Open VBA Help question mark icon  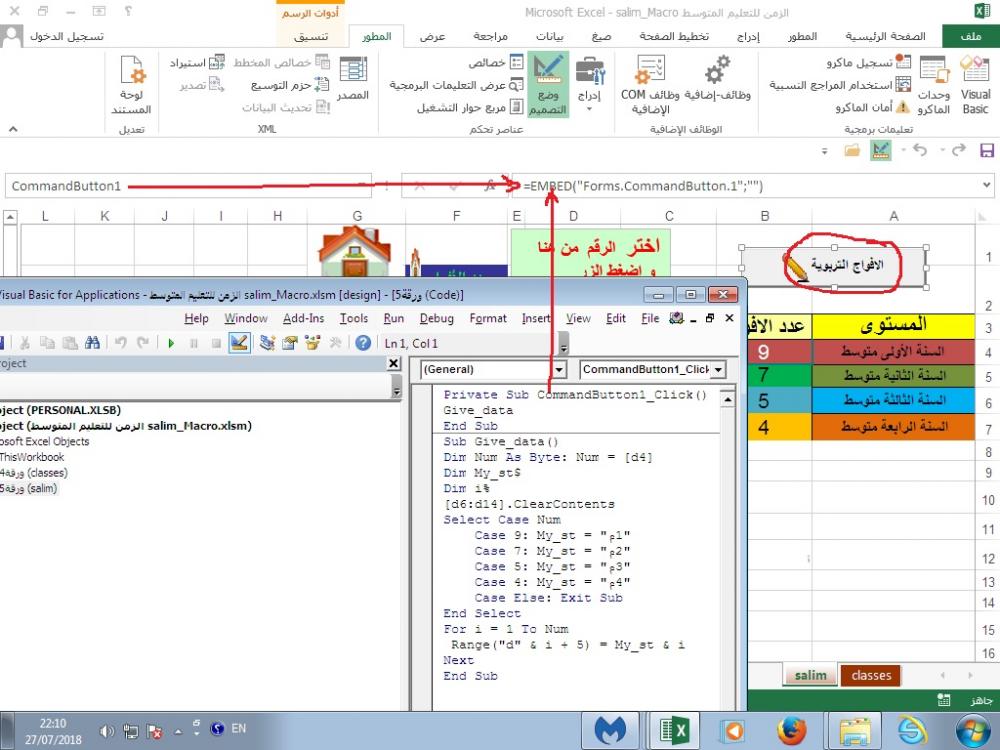point(363,344)
